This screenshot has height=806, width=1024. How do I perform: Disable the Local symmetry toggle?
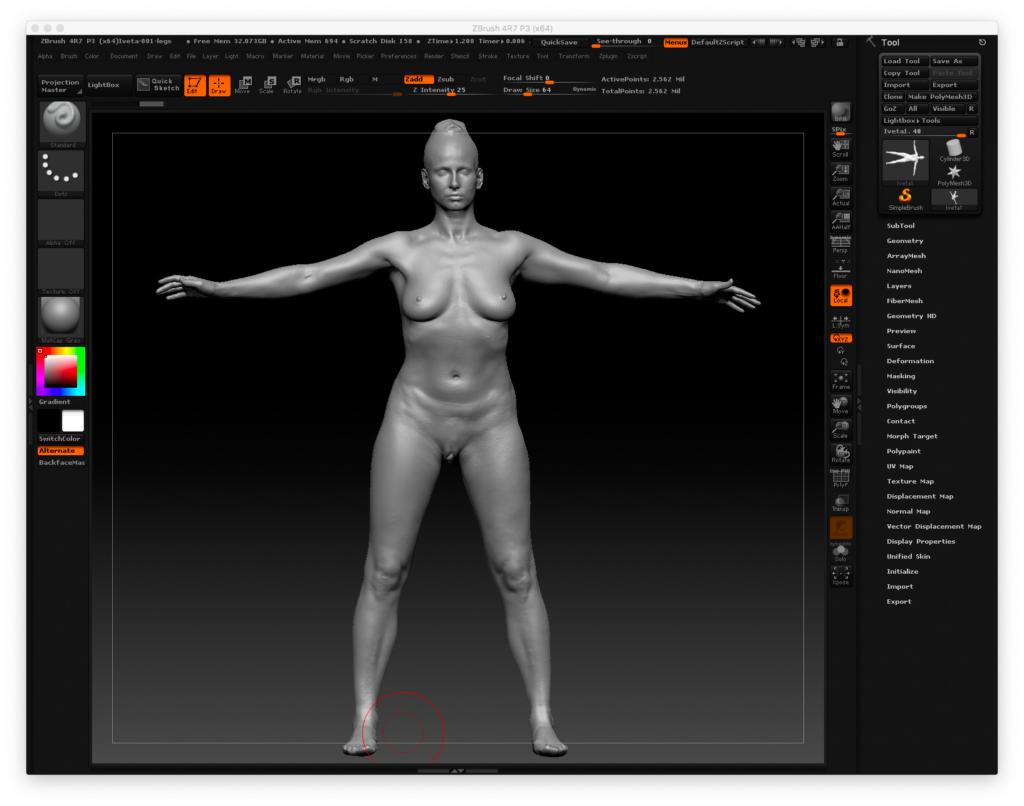[840, 295]
